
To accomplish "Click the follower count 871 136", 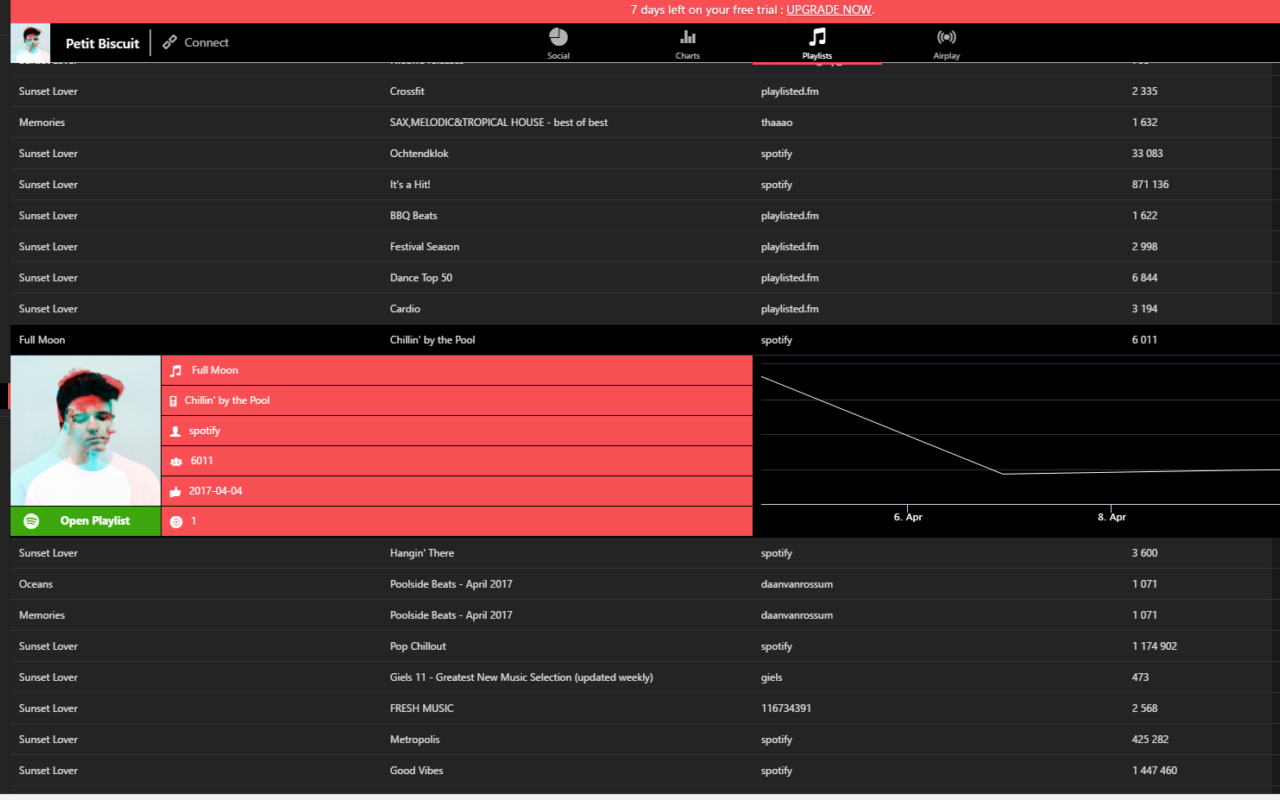I will [x=1150, y=184].
